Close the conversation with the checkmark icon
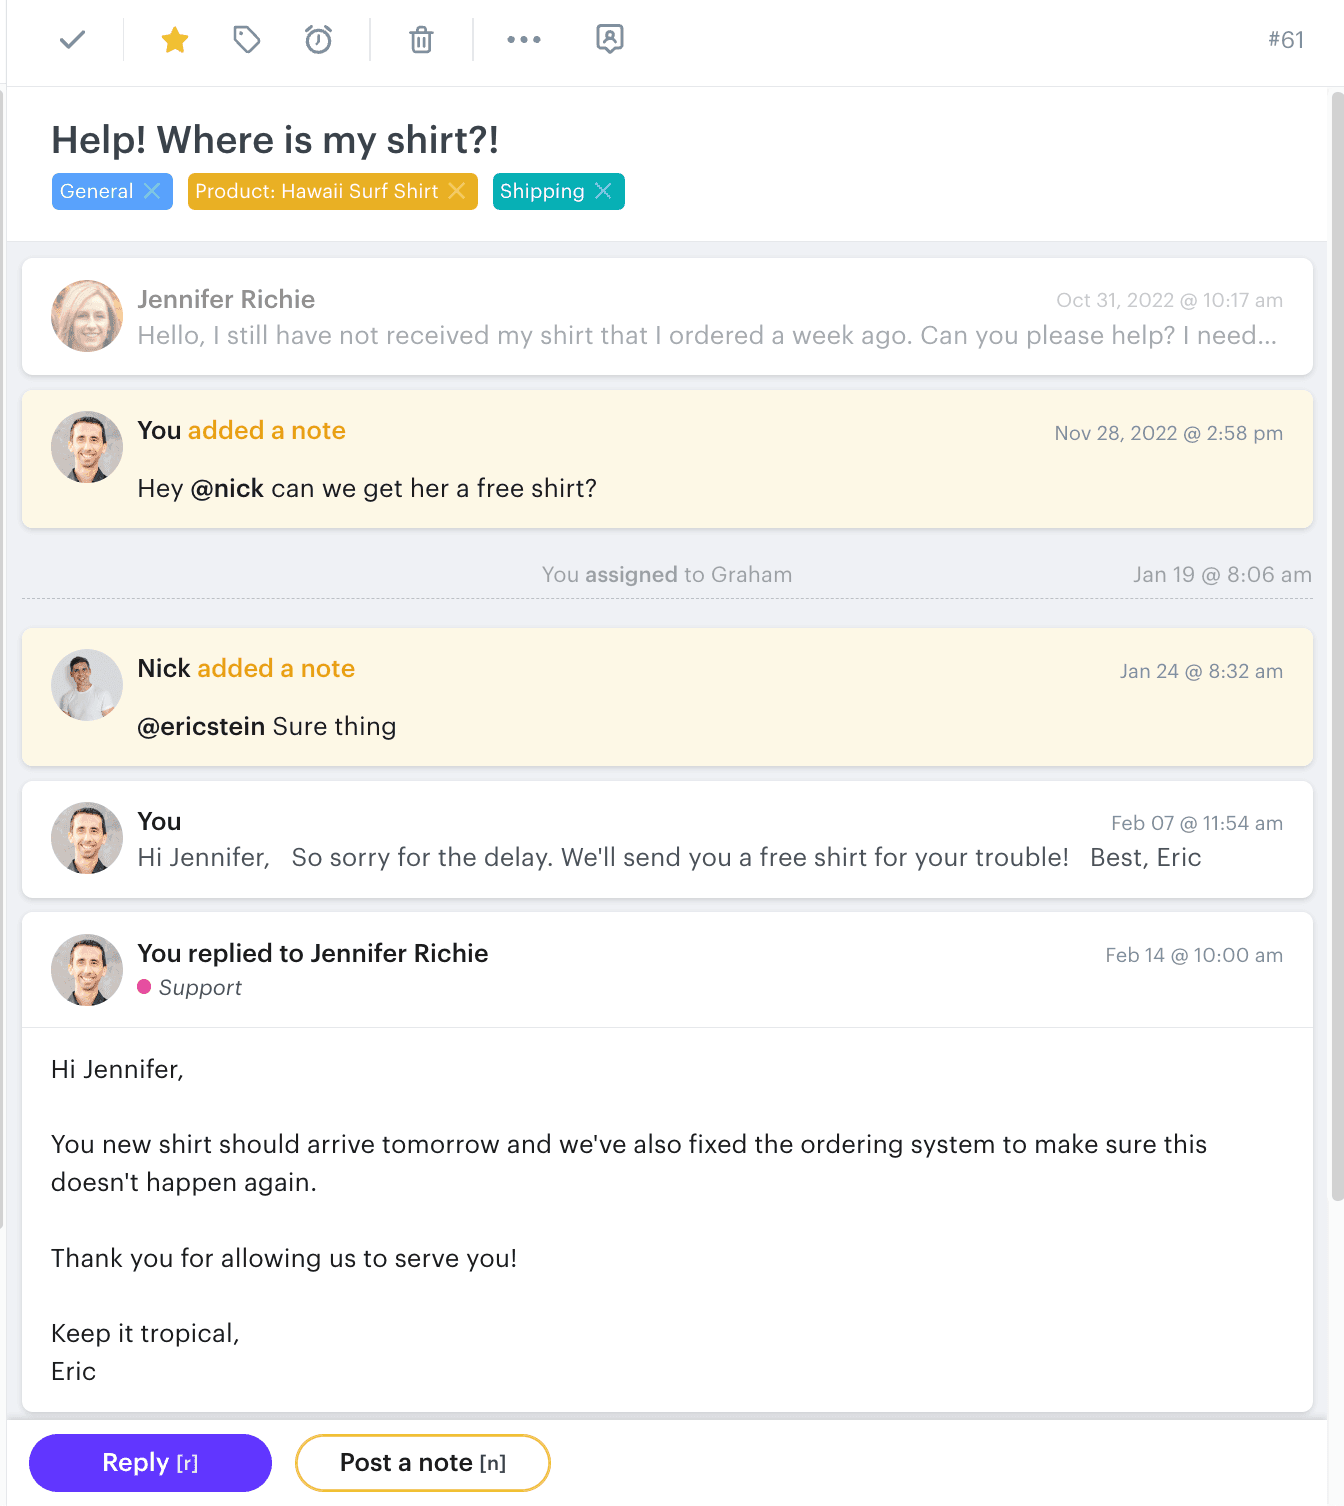The height and width of the screenshot is (1506, 1344). [72, 40]
